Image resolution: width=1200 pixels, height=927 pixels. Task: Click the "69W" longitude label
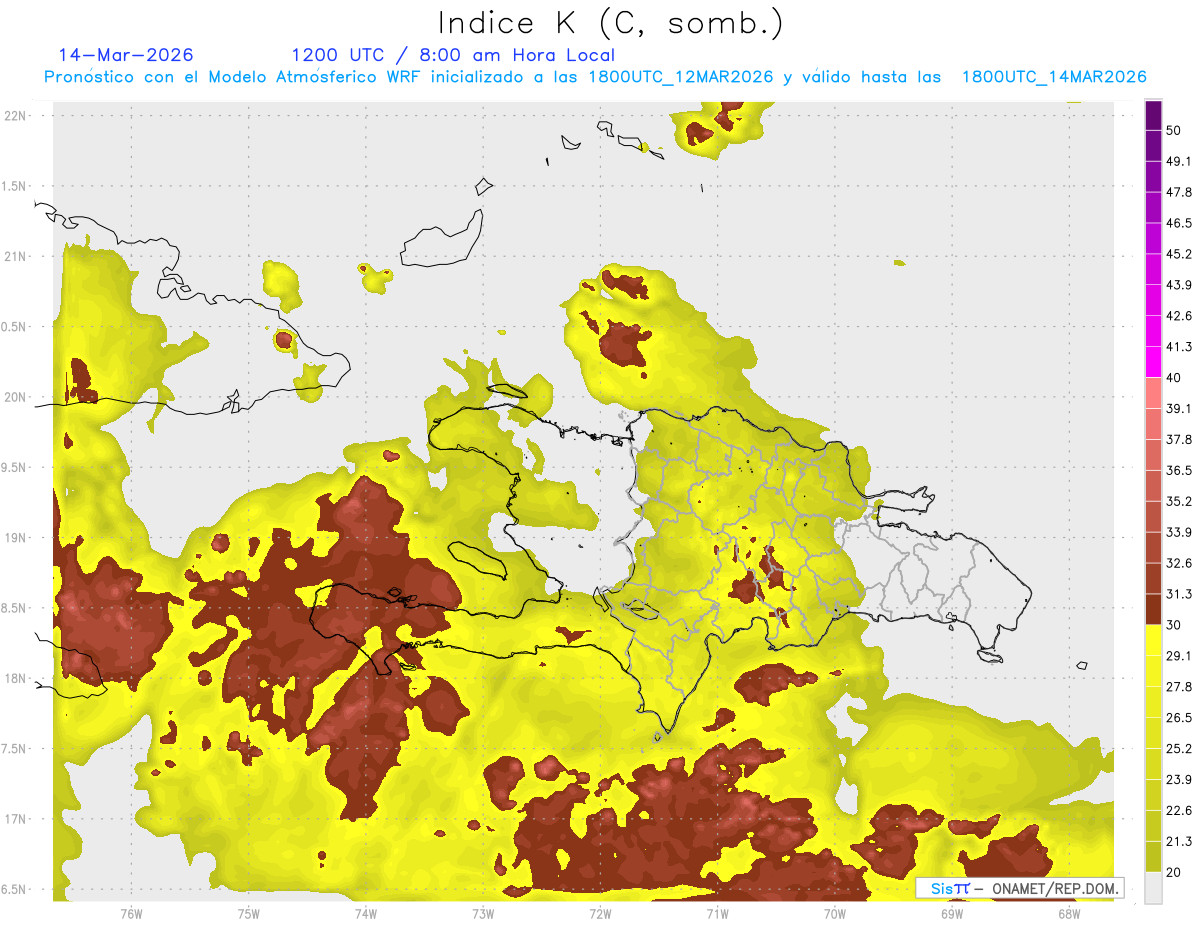pyautogui.click(x=952, y=913)
